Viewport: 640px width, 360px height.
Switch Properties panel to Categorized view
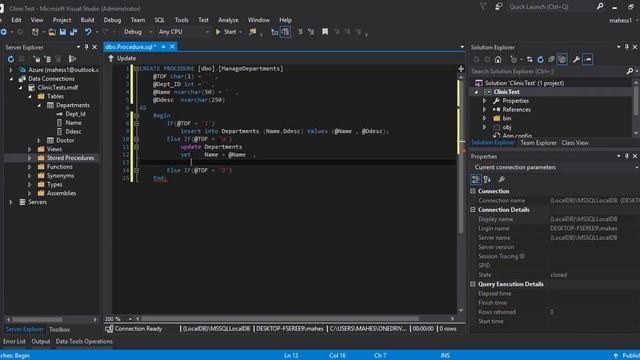[x=476, y=179]
